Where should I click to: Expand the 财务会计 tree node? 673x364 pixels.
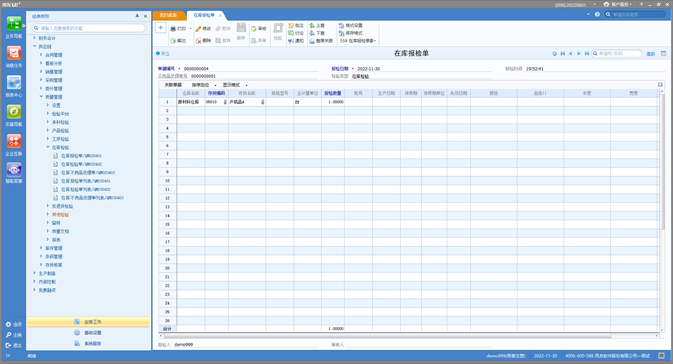coord(35,38)
